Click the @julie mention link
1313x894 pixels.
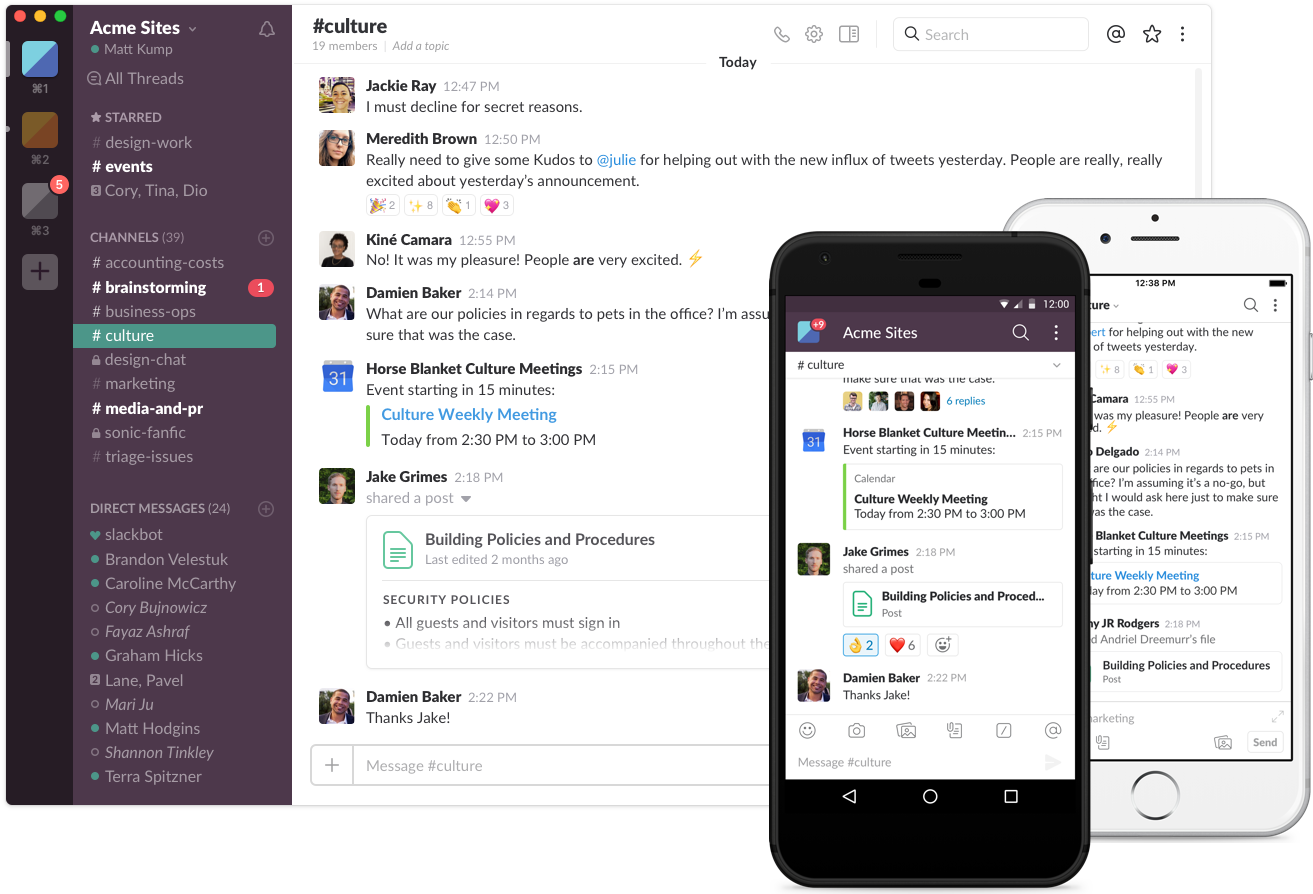616,160
